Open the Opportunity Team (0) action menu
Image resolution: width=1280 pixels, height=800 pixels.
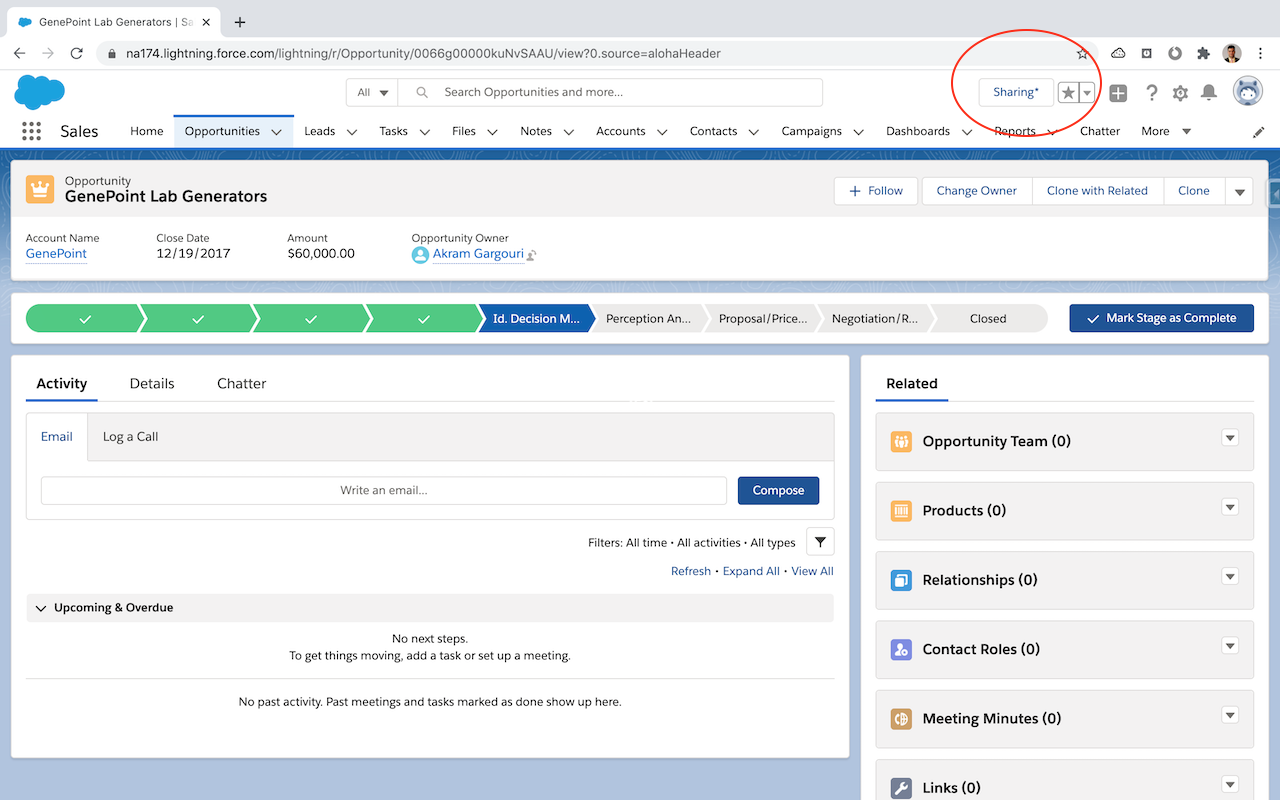(x=1230, y=438)
